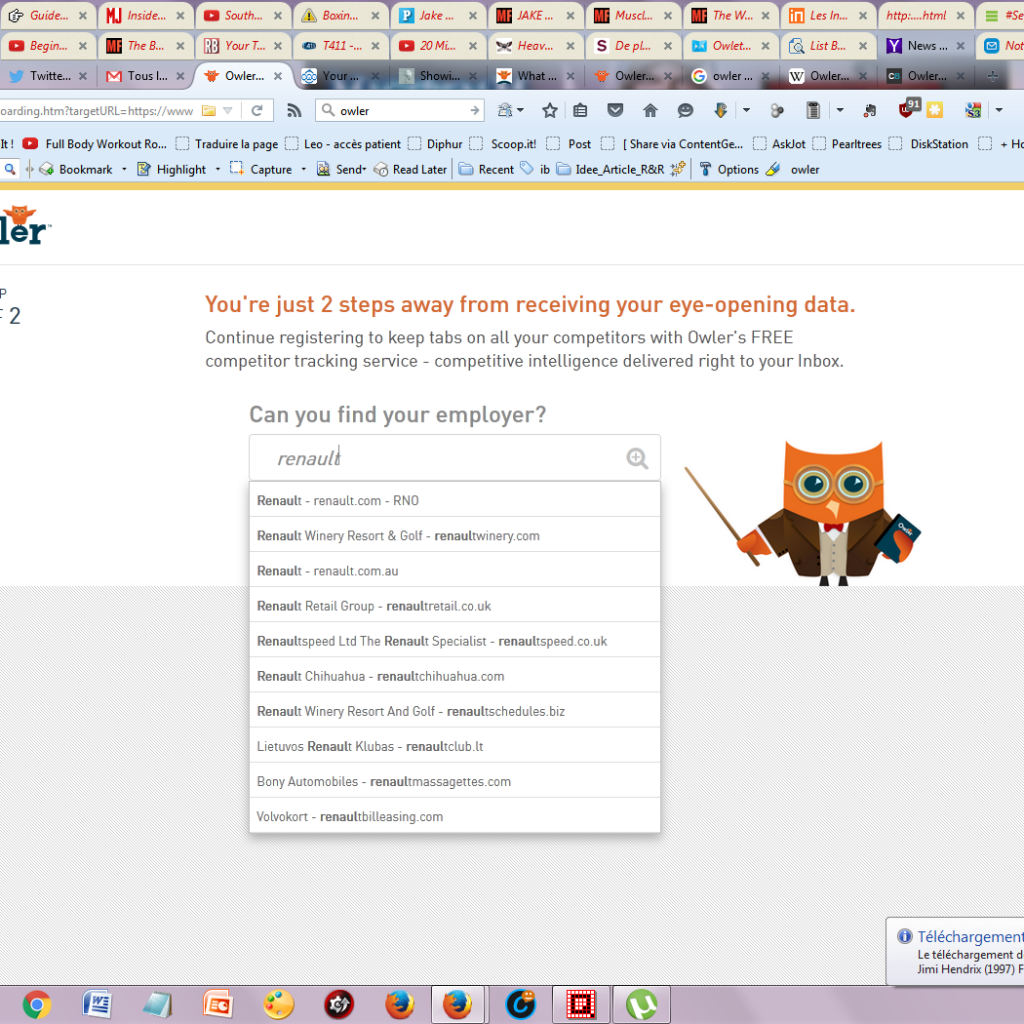
Task: Click the Owler logo
Action: [24, 225]
